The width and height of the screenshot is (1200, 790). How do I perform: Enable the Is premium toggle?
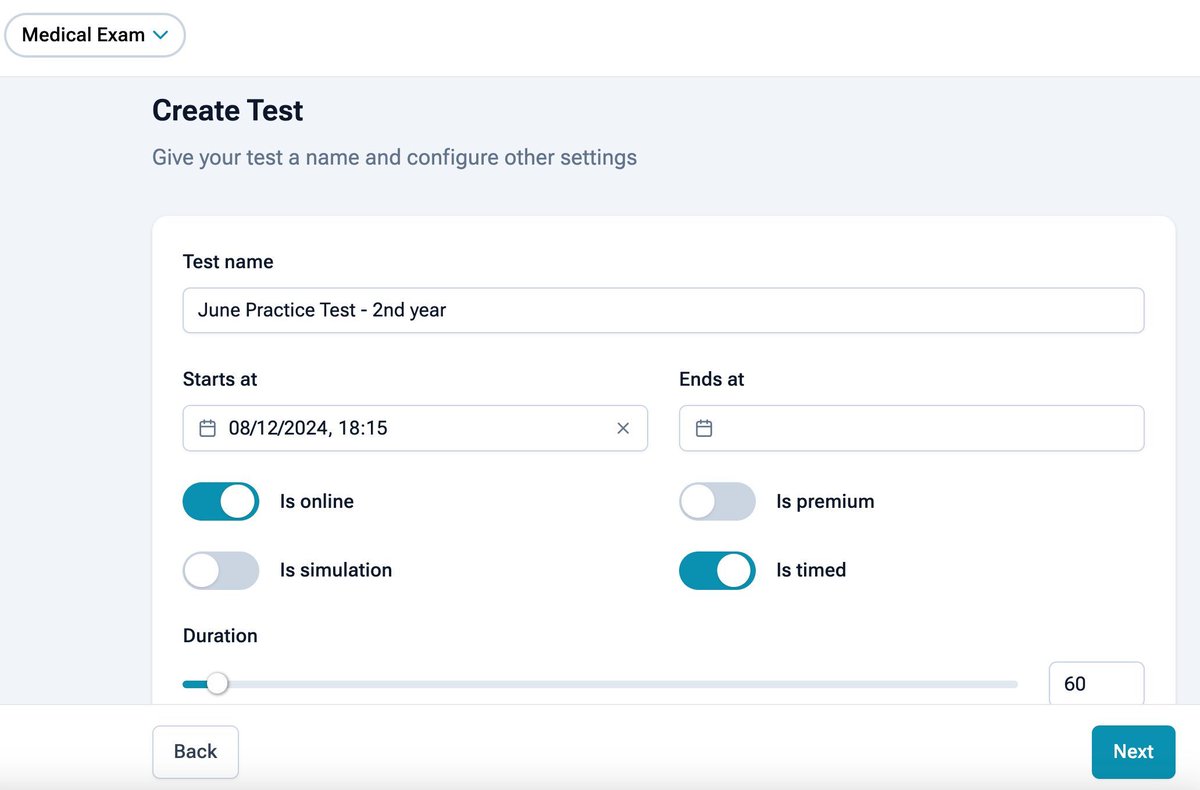click(717, 501)
